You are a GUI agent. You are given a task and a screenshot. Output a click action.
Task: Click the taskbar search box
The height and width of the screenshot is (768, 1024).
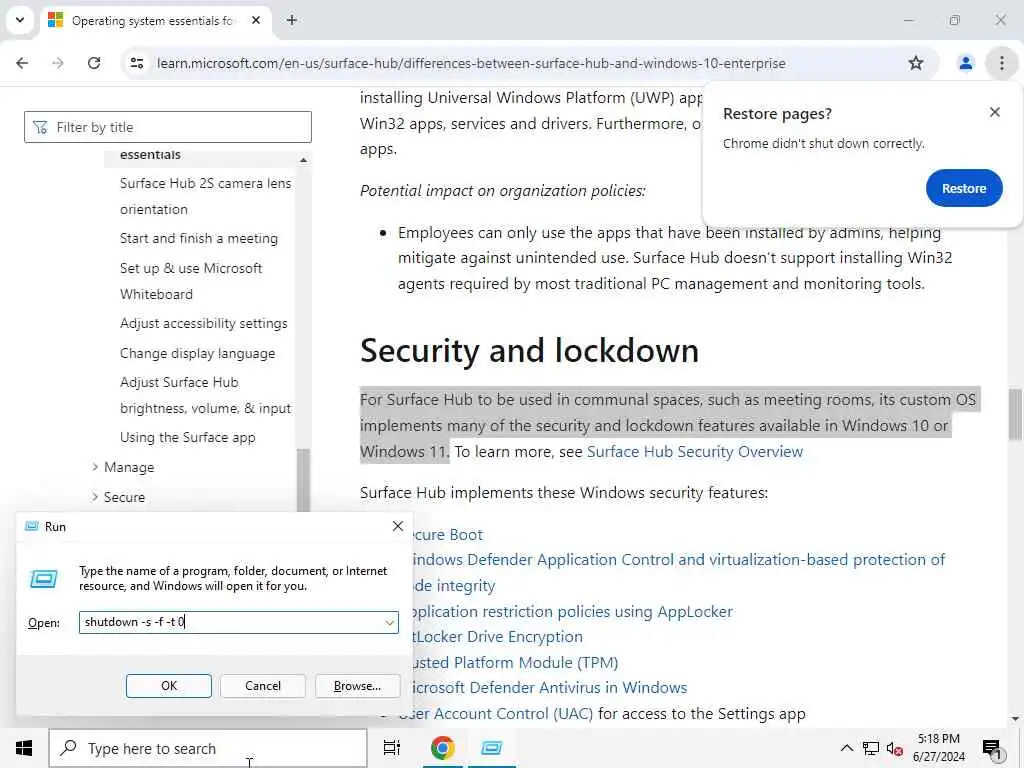coord(208,748)
